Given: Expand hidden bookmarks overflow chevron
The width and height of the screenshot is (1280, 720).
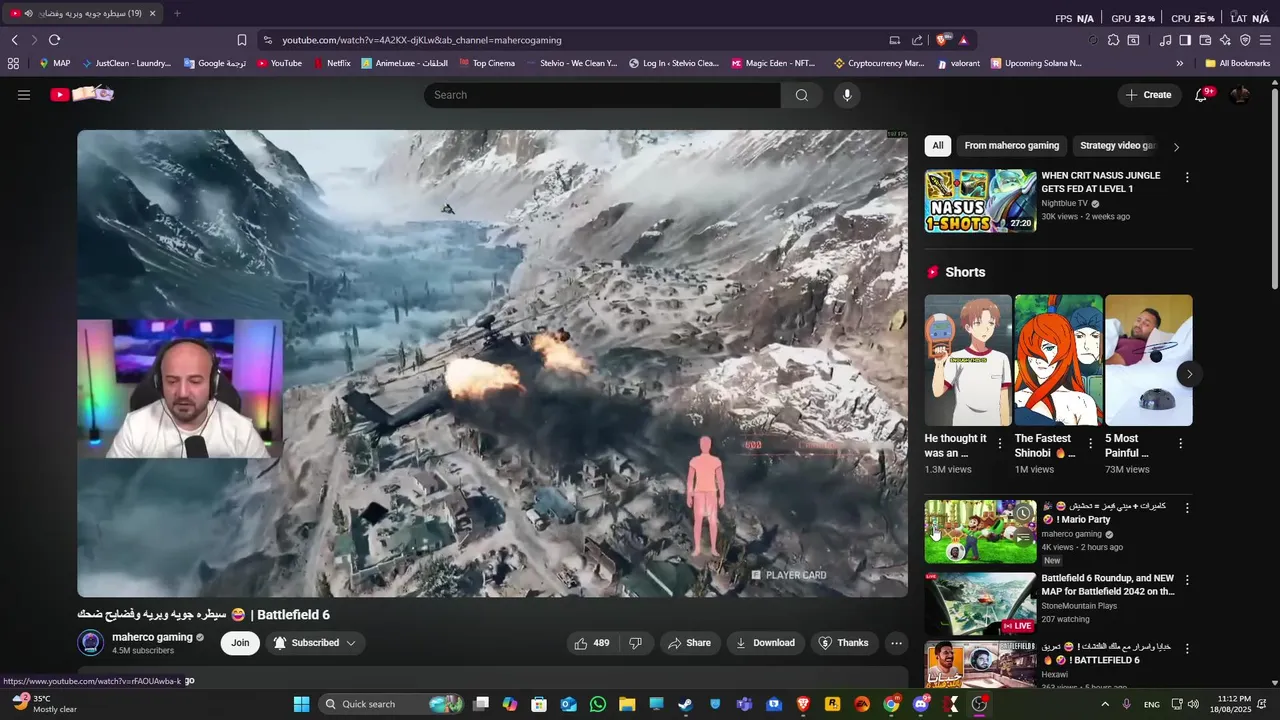Looking at the screenshot, I should tap(1179, 63).
